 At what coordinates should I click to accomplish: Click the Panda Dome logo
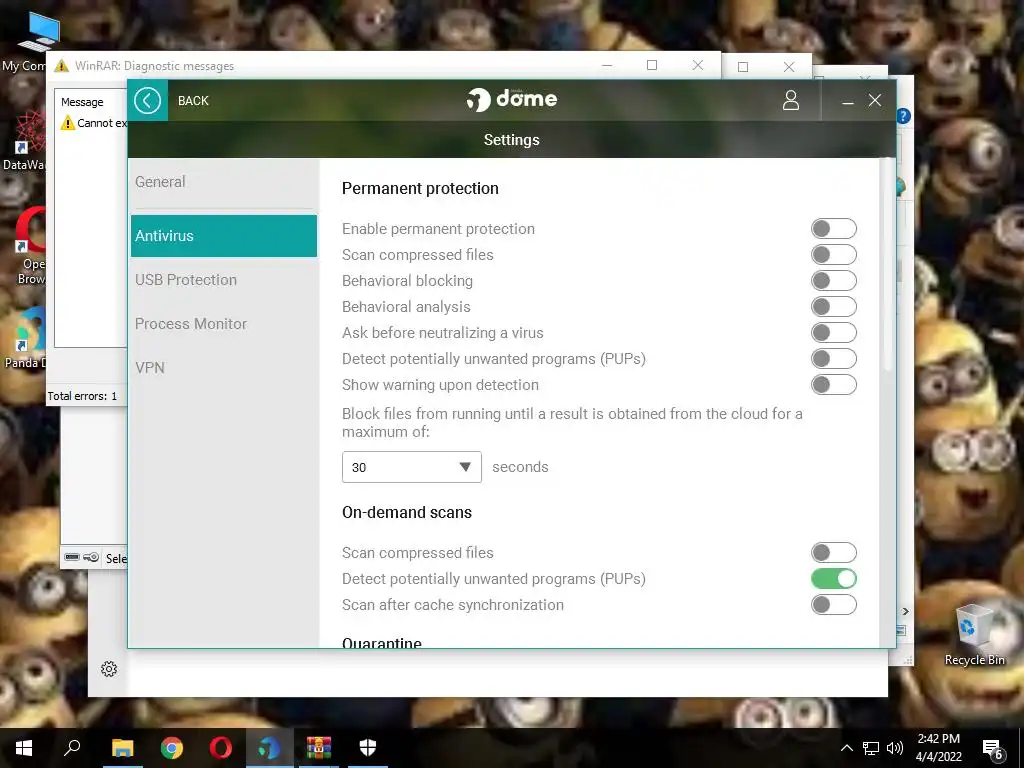[x=512, y=99]
